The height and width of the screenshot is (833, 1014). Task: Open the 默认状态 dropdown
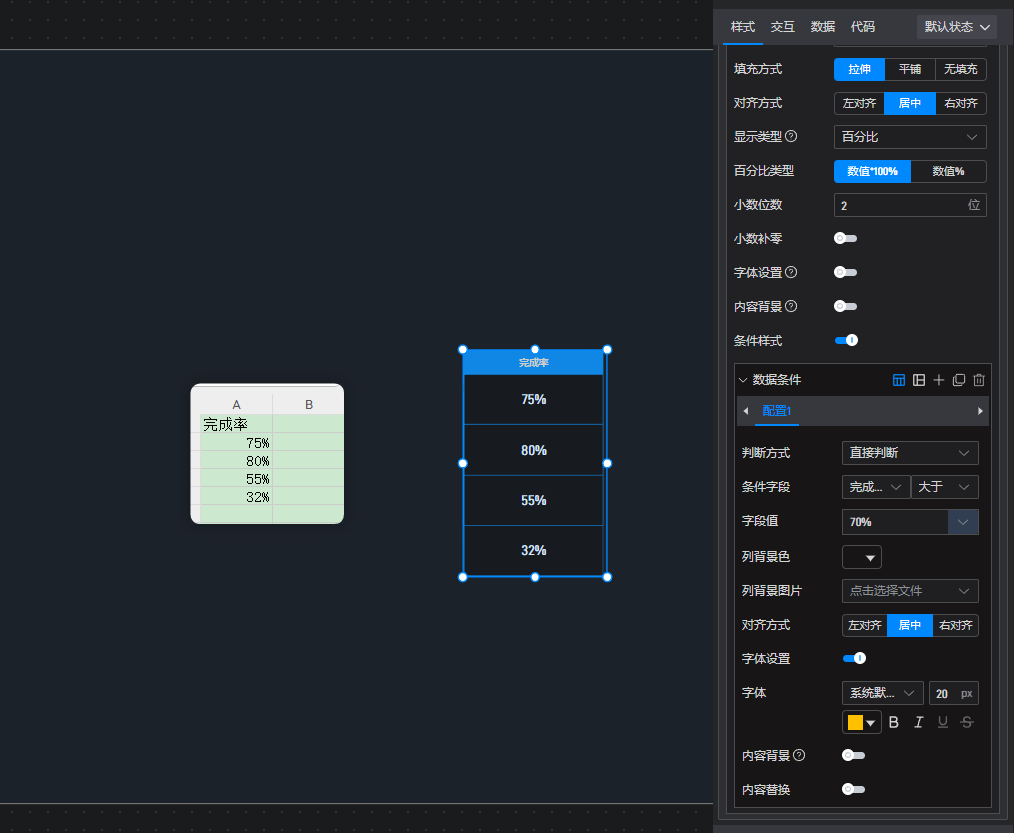[956, 27]
